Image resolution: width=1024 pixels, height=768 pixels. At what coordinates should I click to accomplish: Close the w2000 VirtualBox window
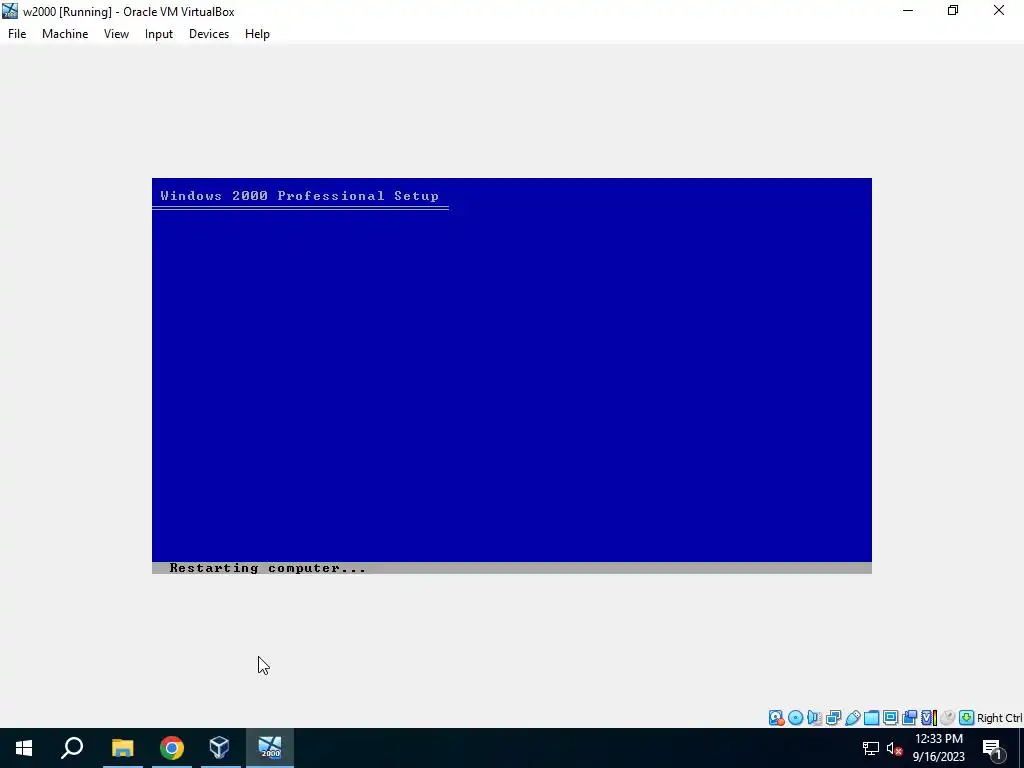click(x=999, y=10)
